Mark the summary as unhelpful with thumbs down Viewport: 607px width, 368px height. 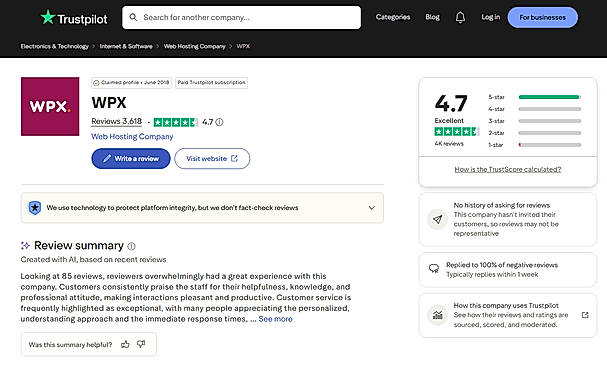click(141, 344)
